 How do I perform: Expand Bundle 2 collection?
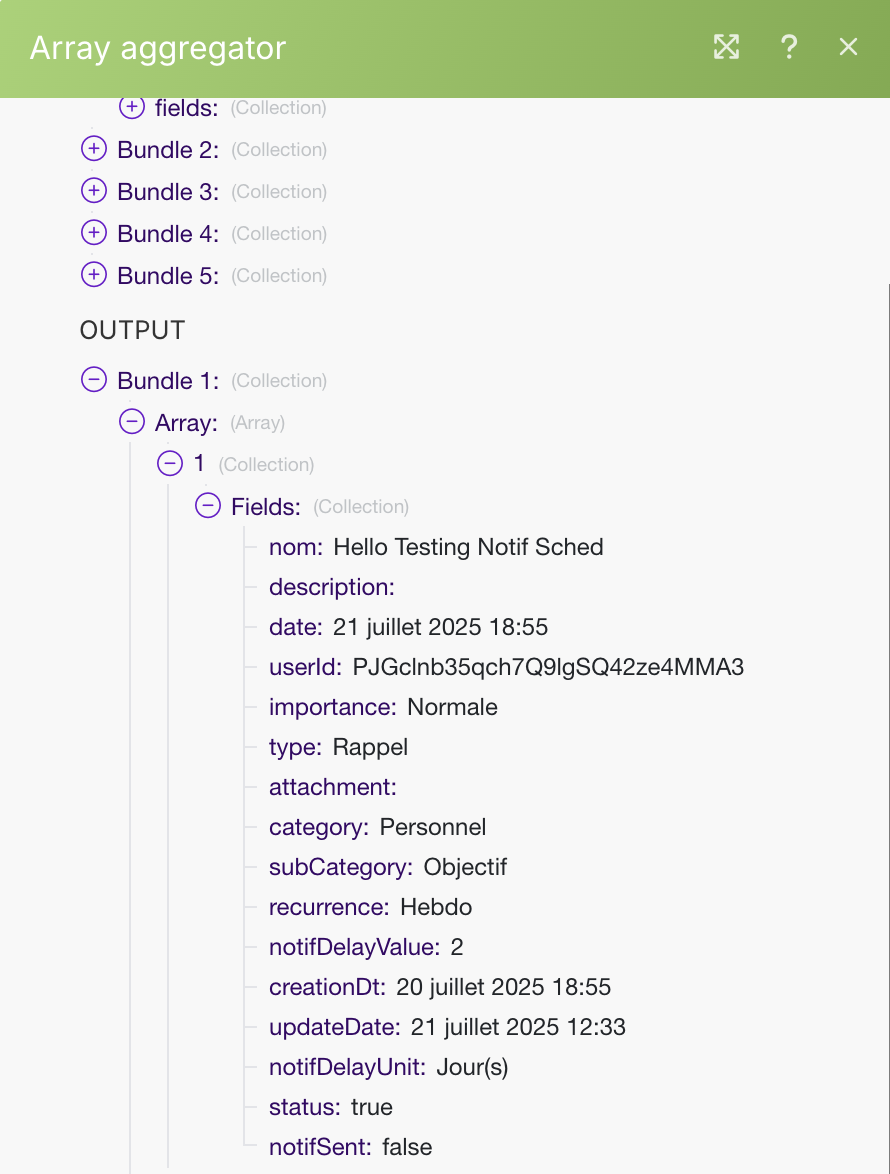pyautogui.click(x=93, y=149)
